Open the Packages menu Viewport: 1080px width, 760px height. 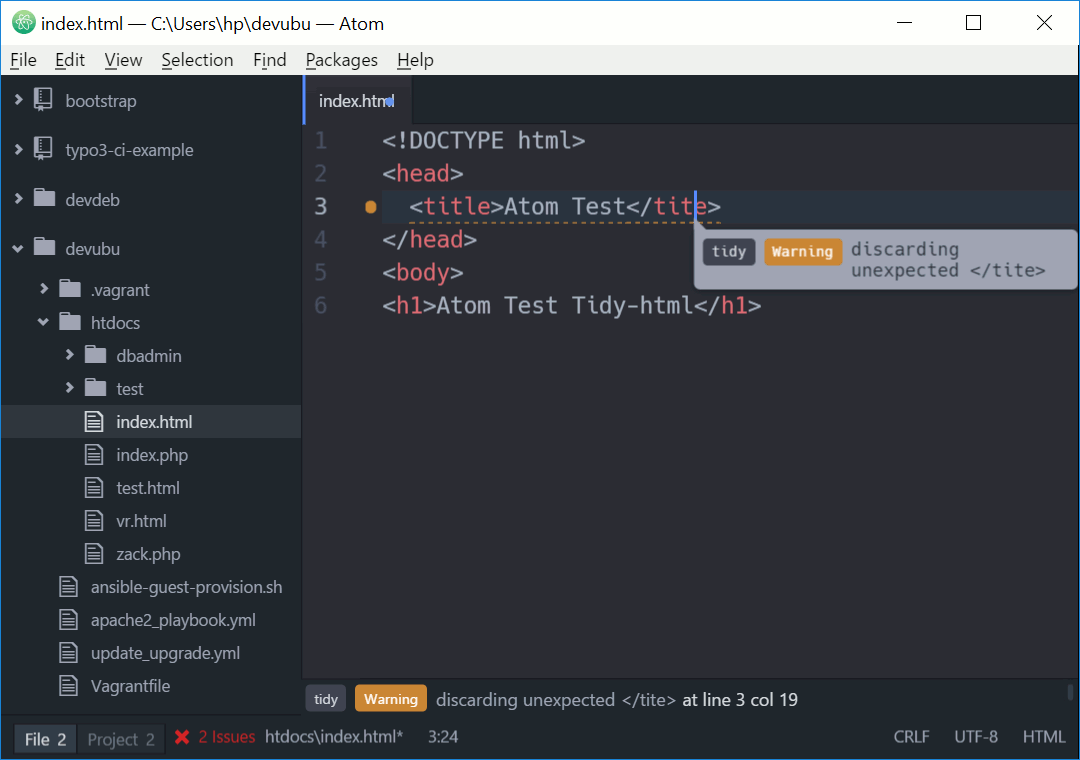point(341,60)
